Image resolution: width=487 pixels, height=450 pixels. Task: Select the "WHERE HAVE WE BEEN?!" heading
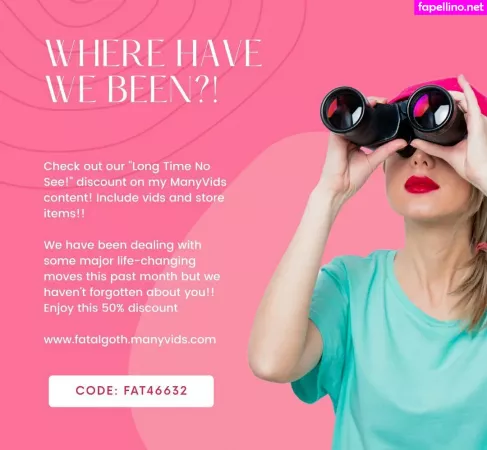153,71
